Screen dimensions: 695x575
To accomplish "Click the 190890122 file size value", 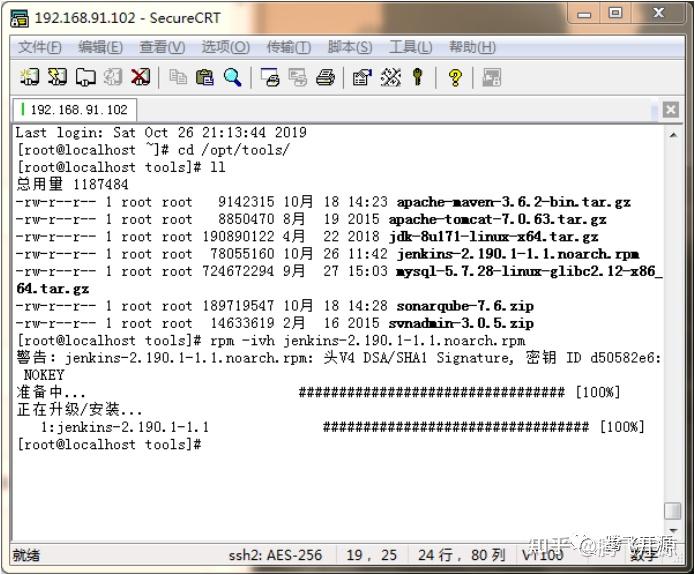I will [238, 237].
